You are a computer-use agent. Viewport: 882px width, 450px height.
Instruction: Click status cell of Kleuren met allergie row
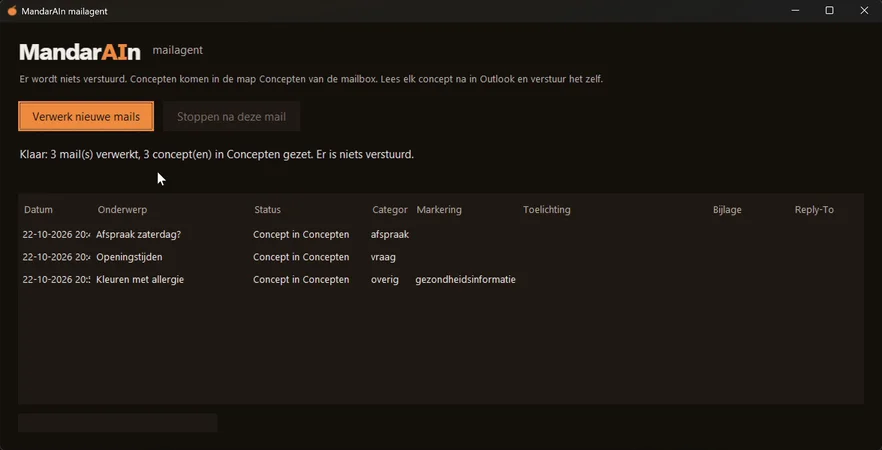(301, 280)
